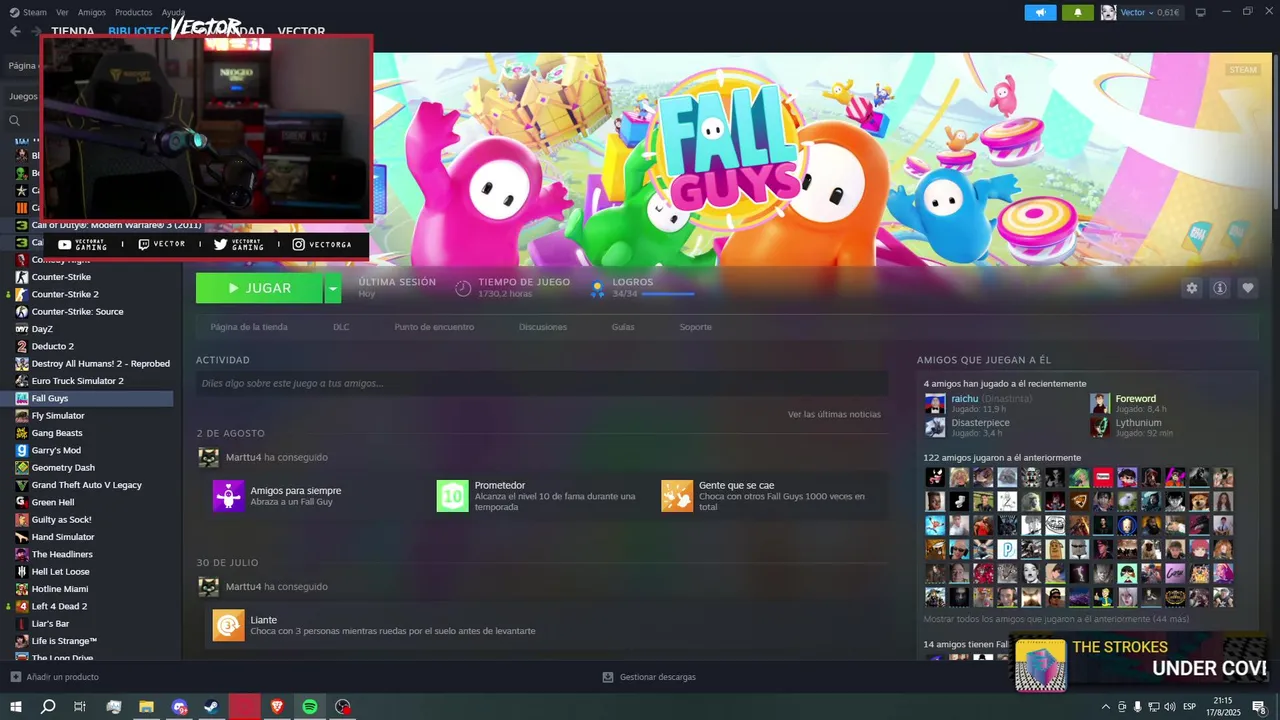Add Fall Guys to favorites heart
Screen dimensions: 1280x720
(1248, 288)
